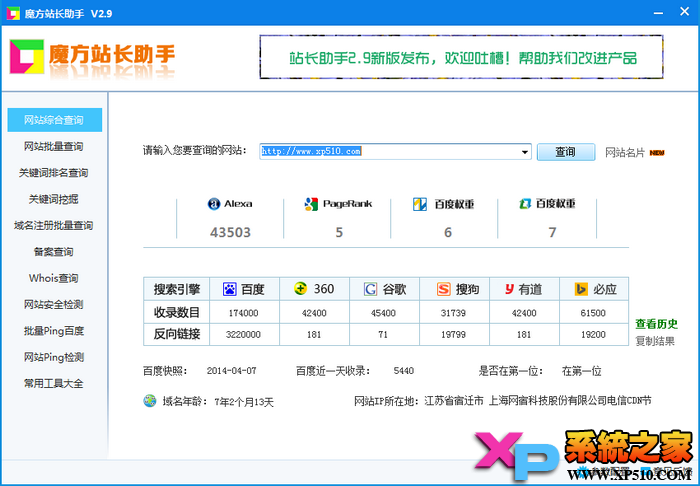
Task: Click the 360 search engine icon
Action: point(300,288)
